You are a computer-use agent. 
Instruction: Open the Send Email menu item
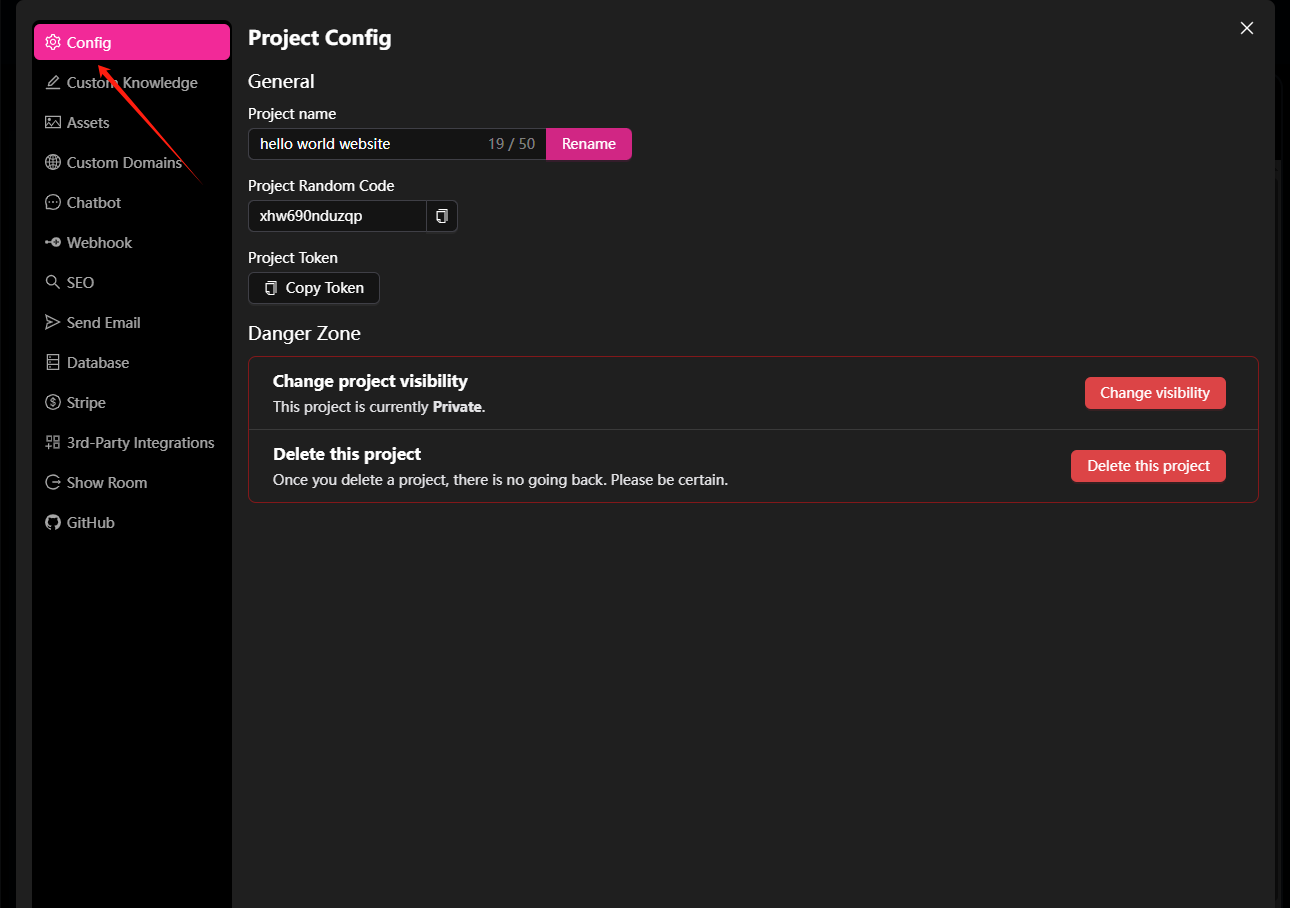point(103,323)
